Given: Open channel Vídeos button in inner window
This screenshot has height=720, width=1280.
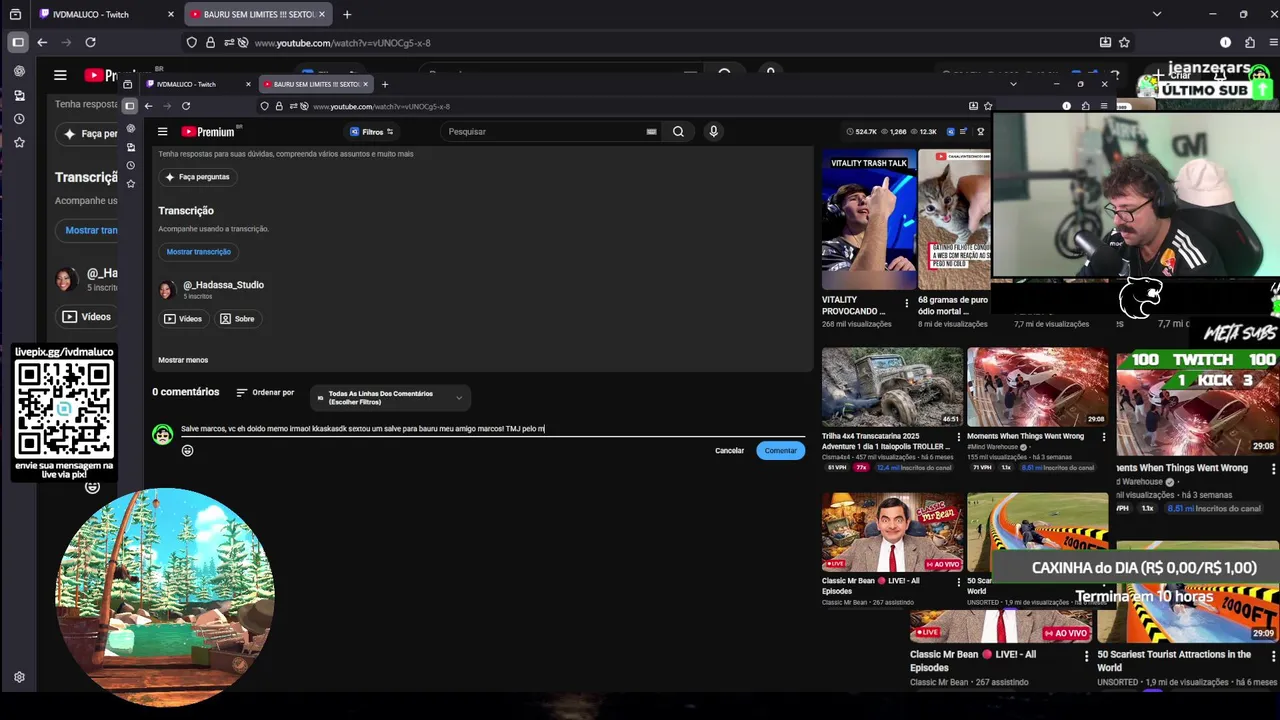Looking at the screenshot, I should click(x=183, y=319).
